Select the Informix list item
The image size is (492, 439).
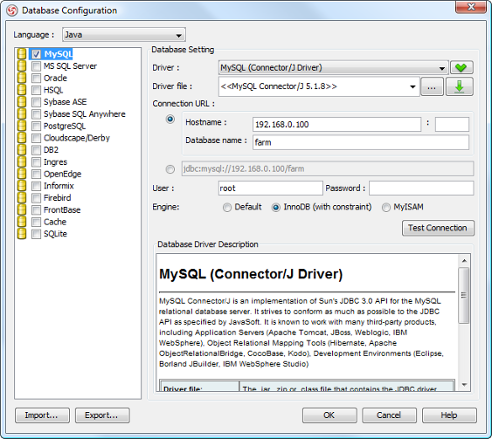point(59,186)
